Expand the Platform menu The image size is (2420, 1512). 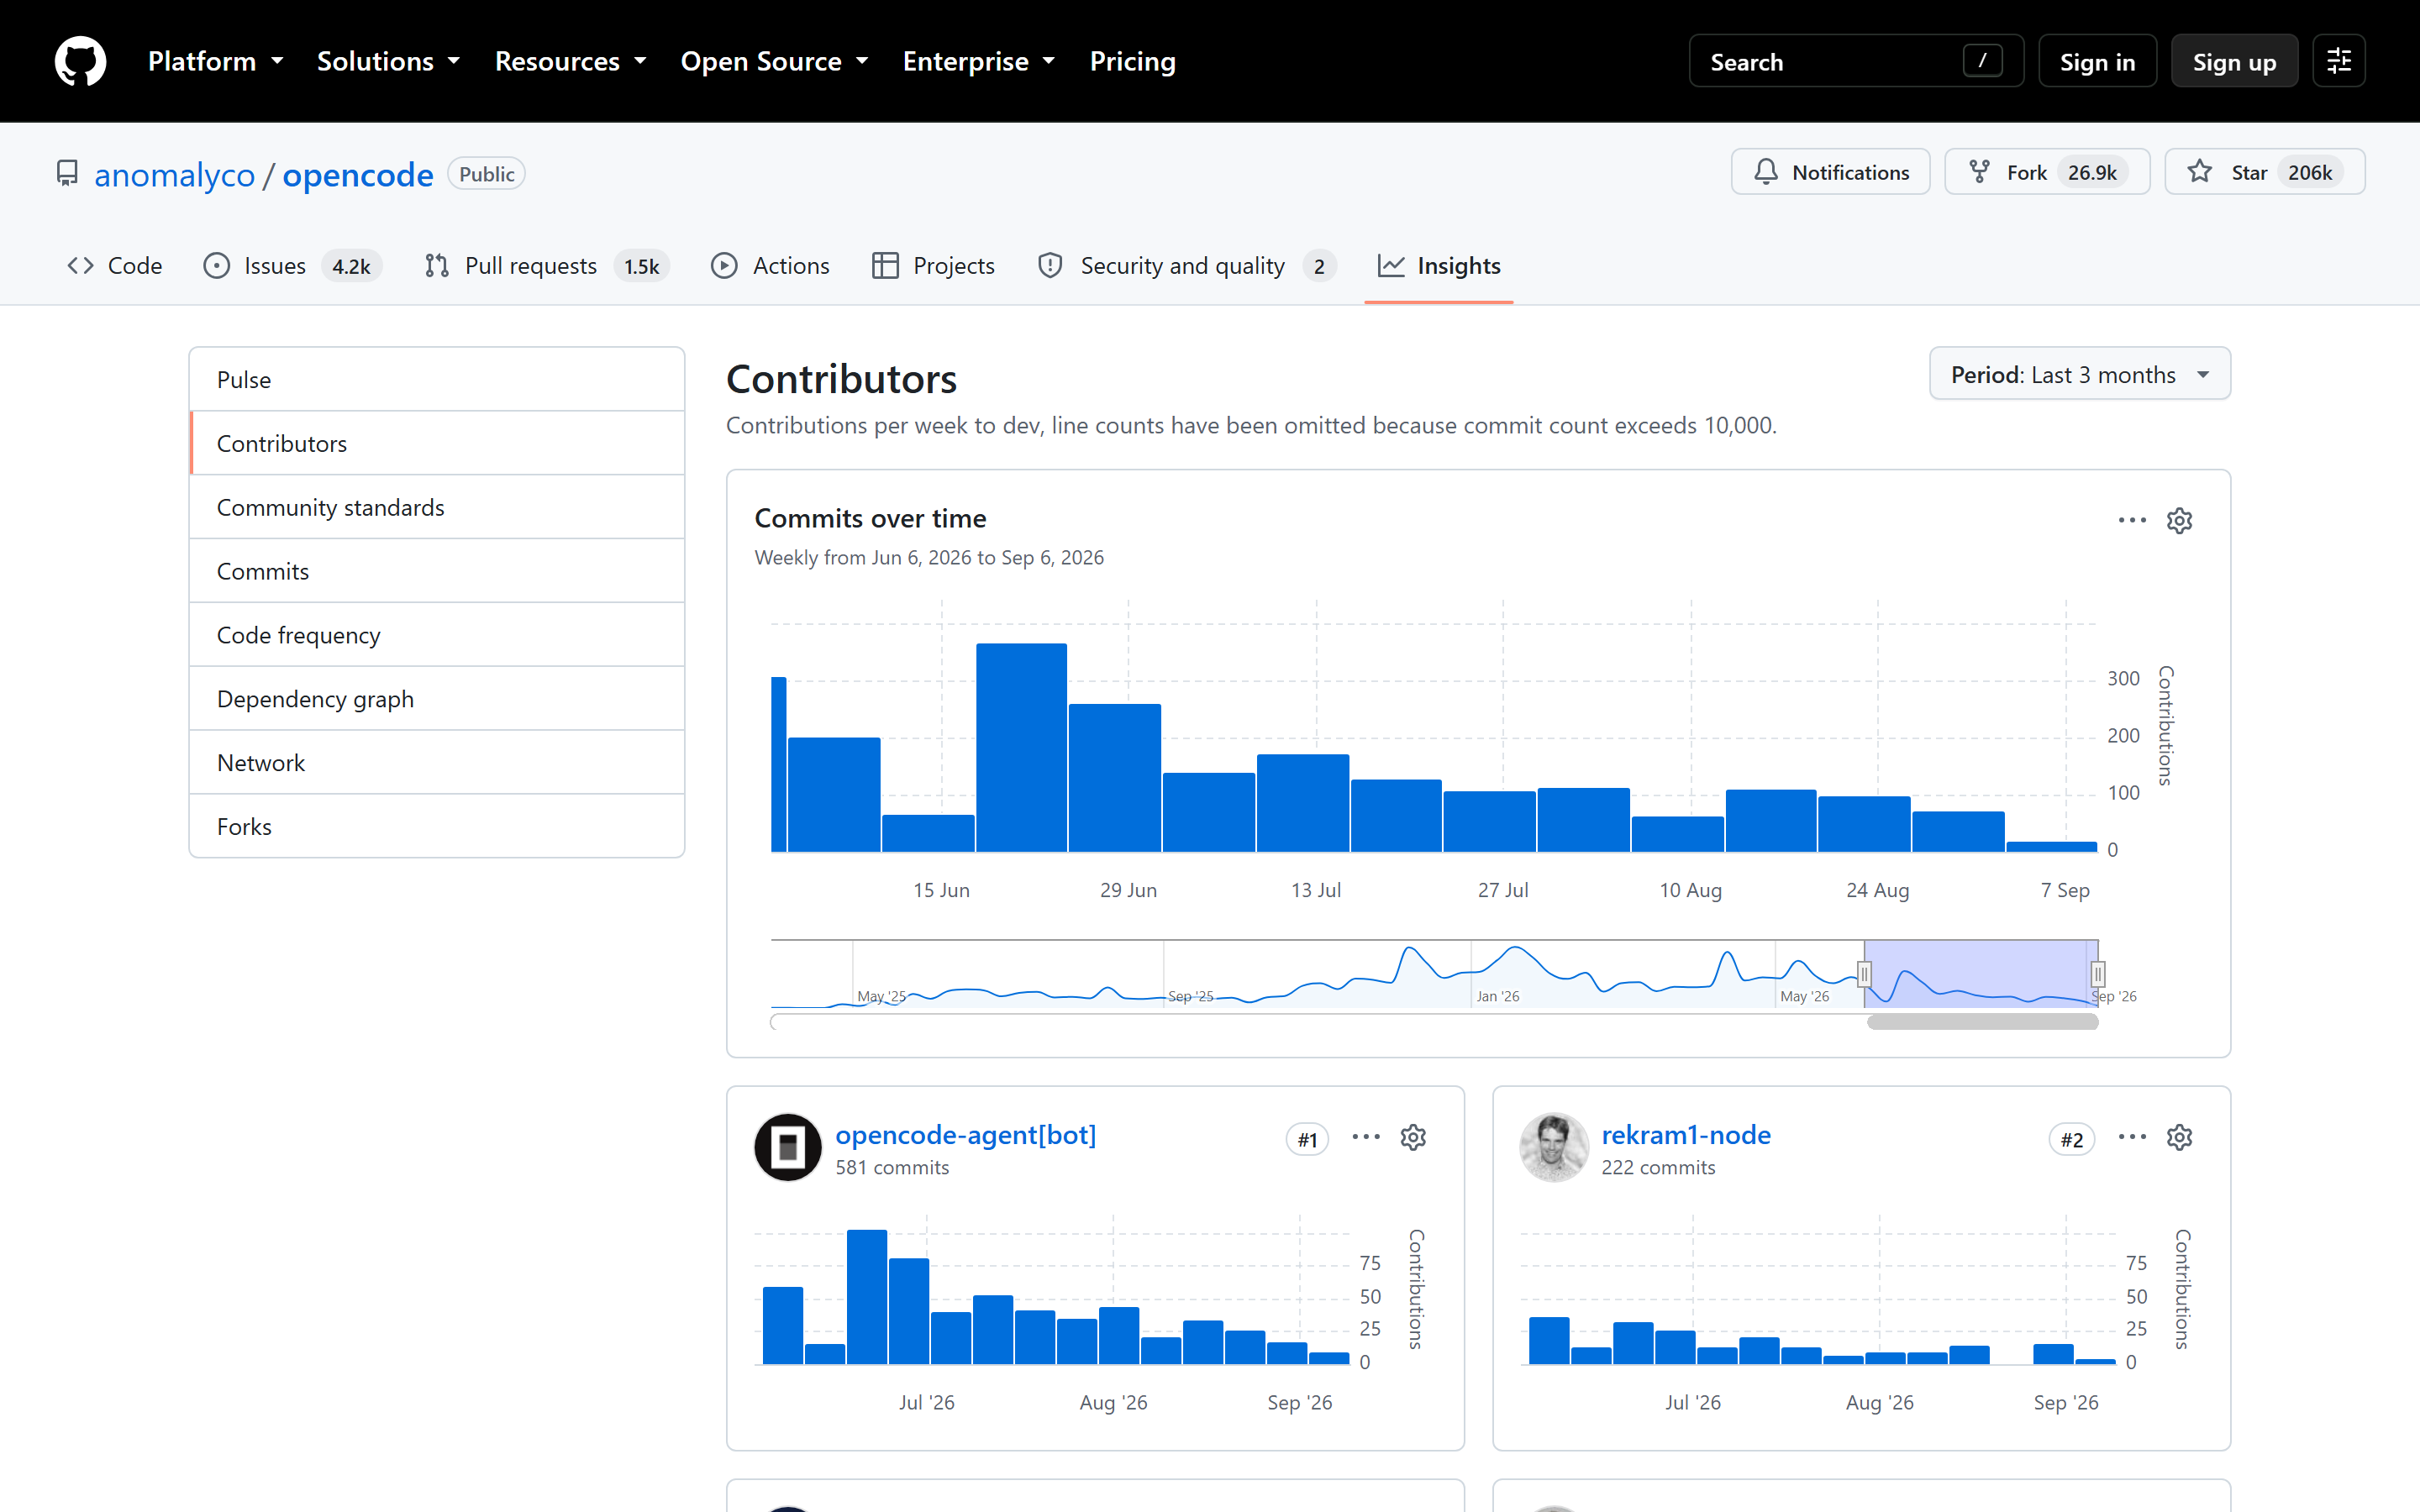(x=216, y=61)
